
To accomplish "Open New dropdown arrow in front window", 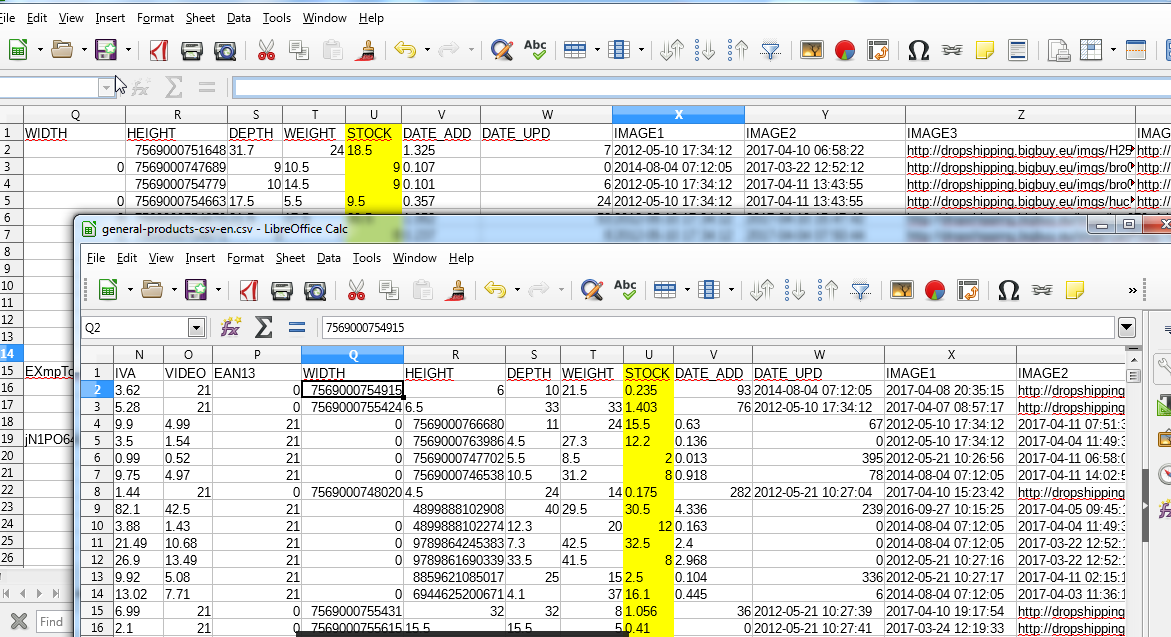I will 130,290.
